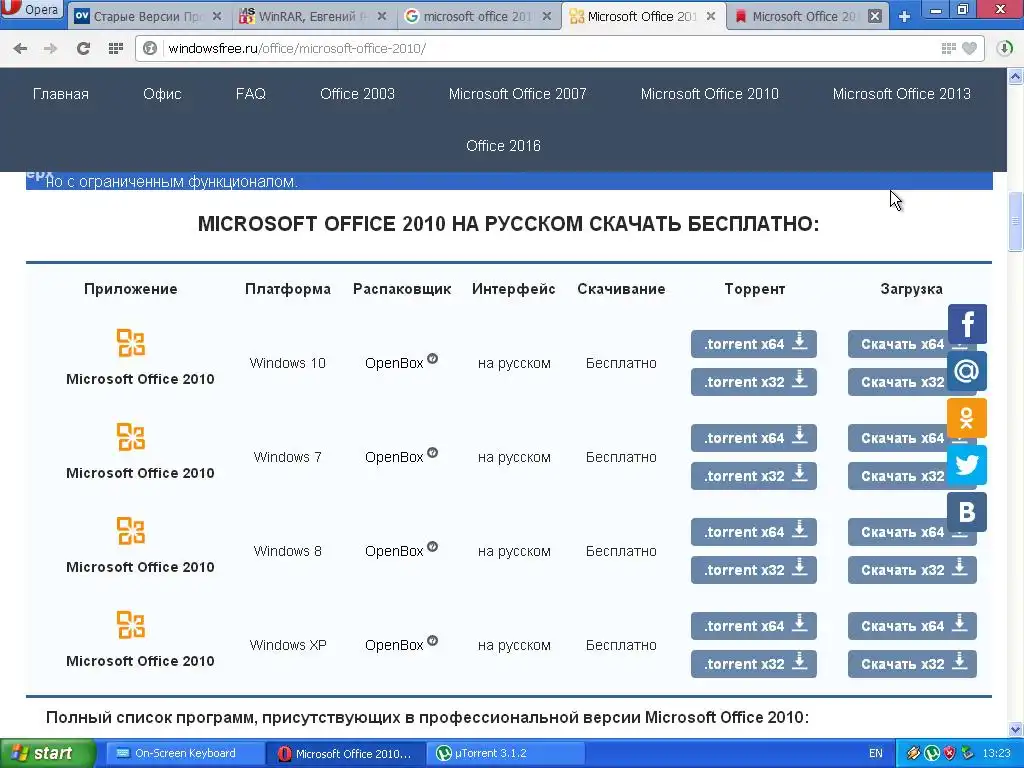
Task: Go back with the browser back arrow
Action: click(x=20, y=48)
